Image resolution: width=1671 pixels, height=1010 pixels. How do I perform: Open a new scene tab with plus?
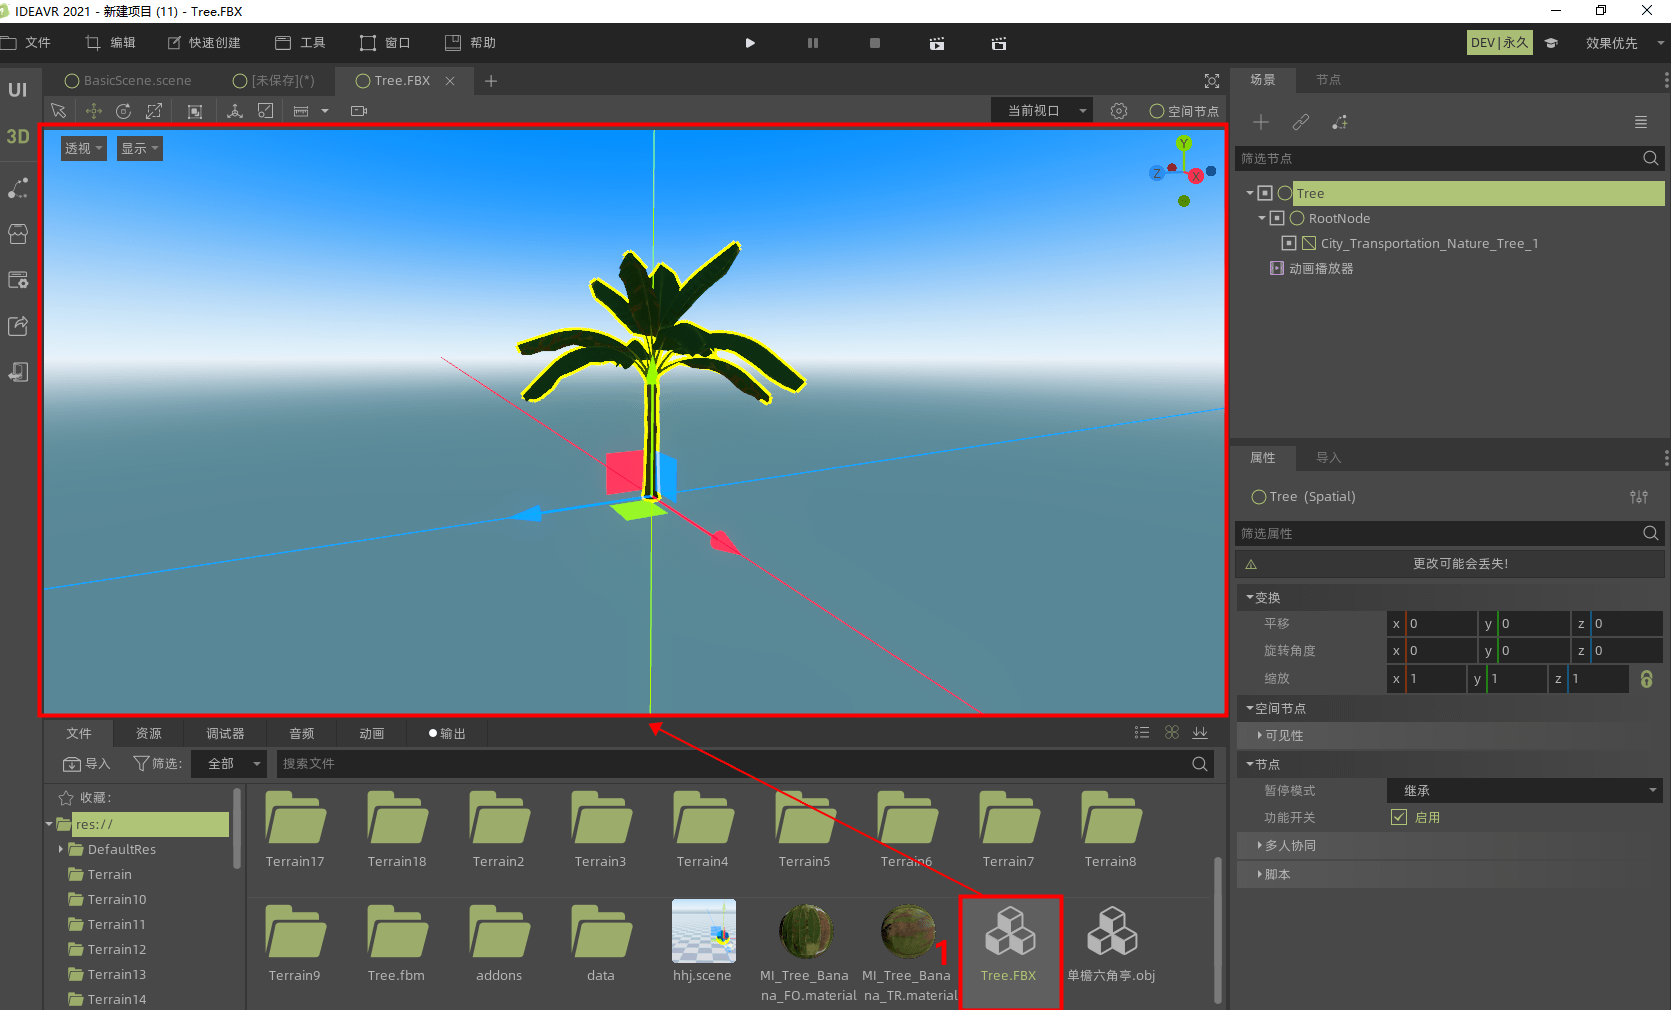click(491, 81)
